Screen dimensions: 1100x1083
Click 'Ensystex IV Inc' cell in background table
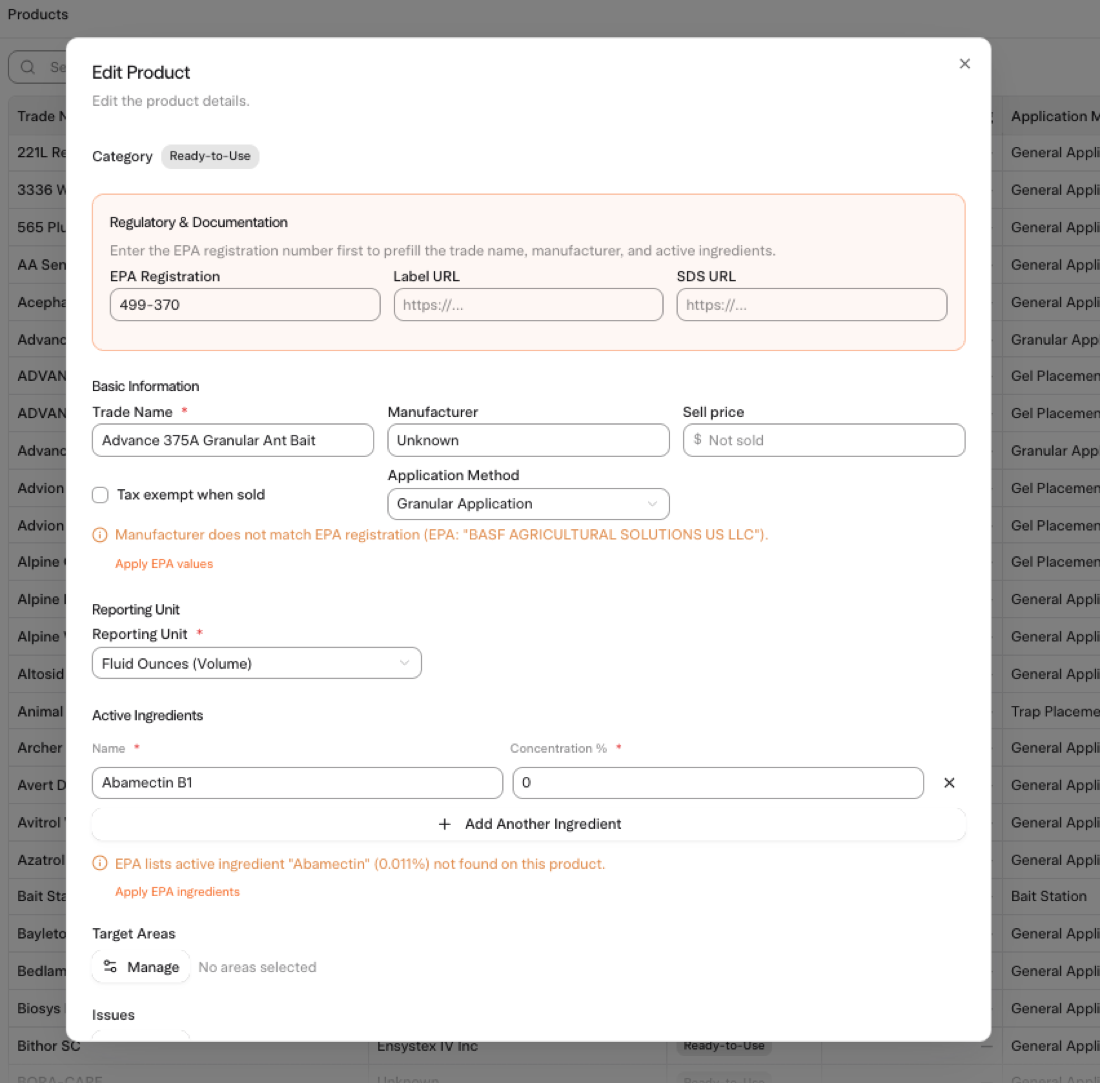[x=427, y=1046]
